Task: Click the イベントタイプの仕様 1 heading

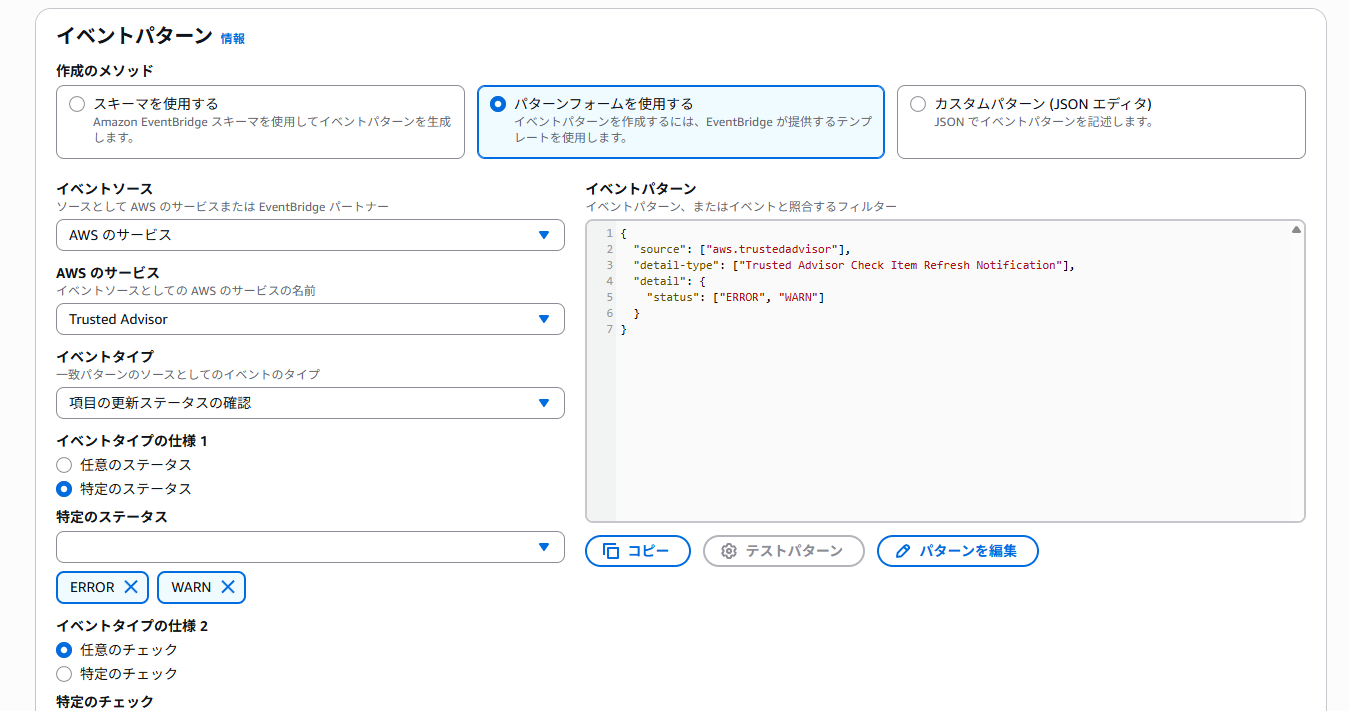Action: coord(132,441)
